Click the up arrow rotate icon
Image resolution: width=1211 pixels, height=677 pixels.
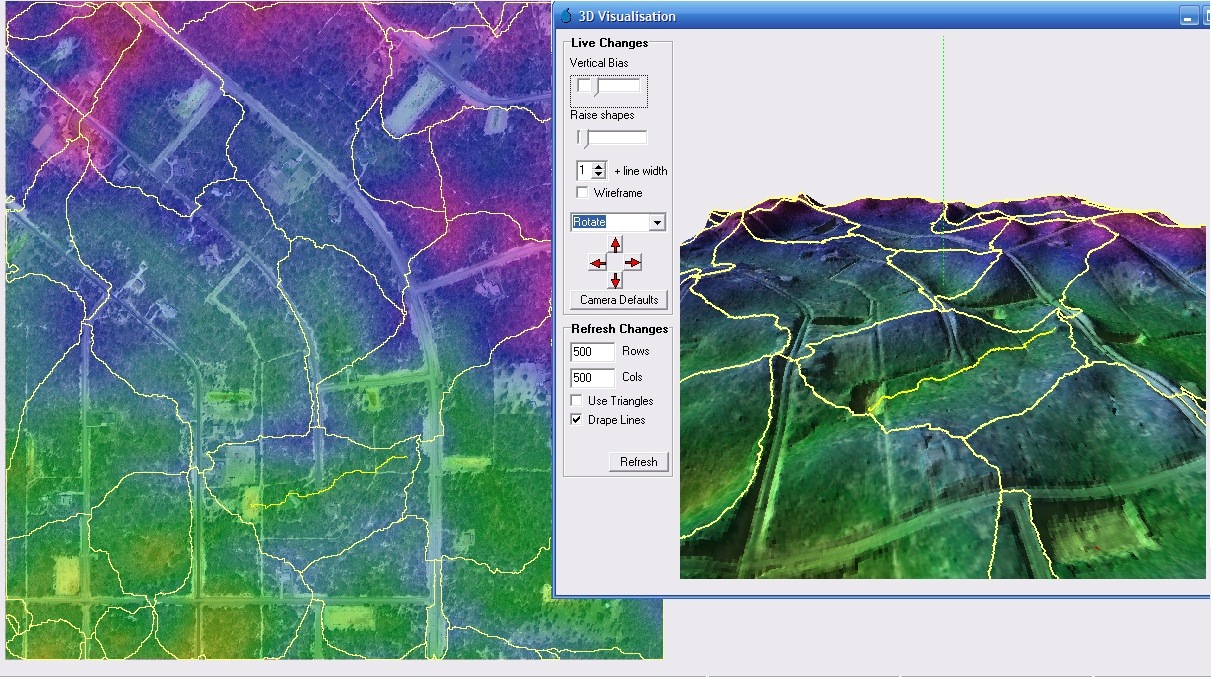click(615, 245)
